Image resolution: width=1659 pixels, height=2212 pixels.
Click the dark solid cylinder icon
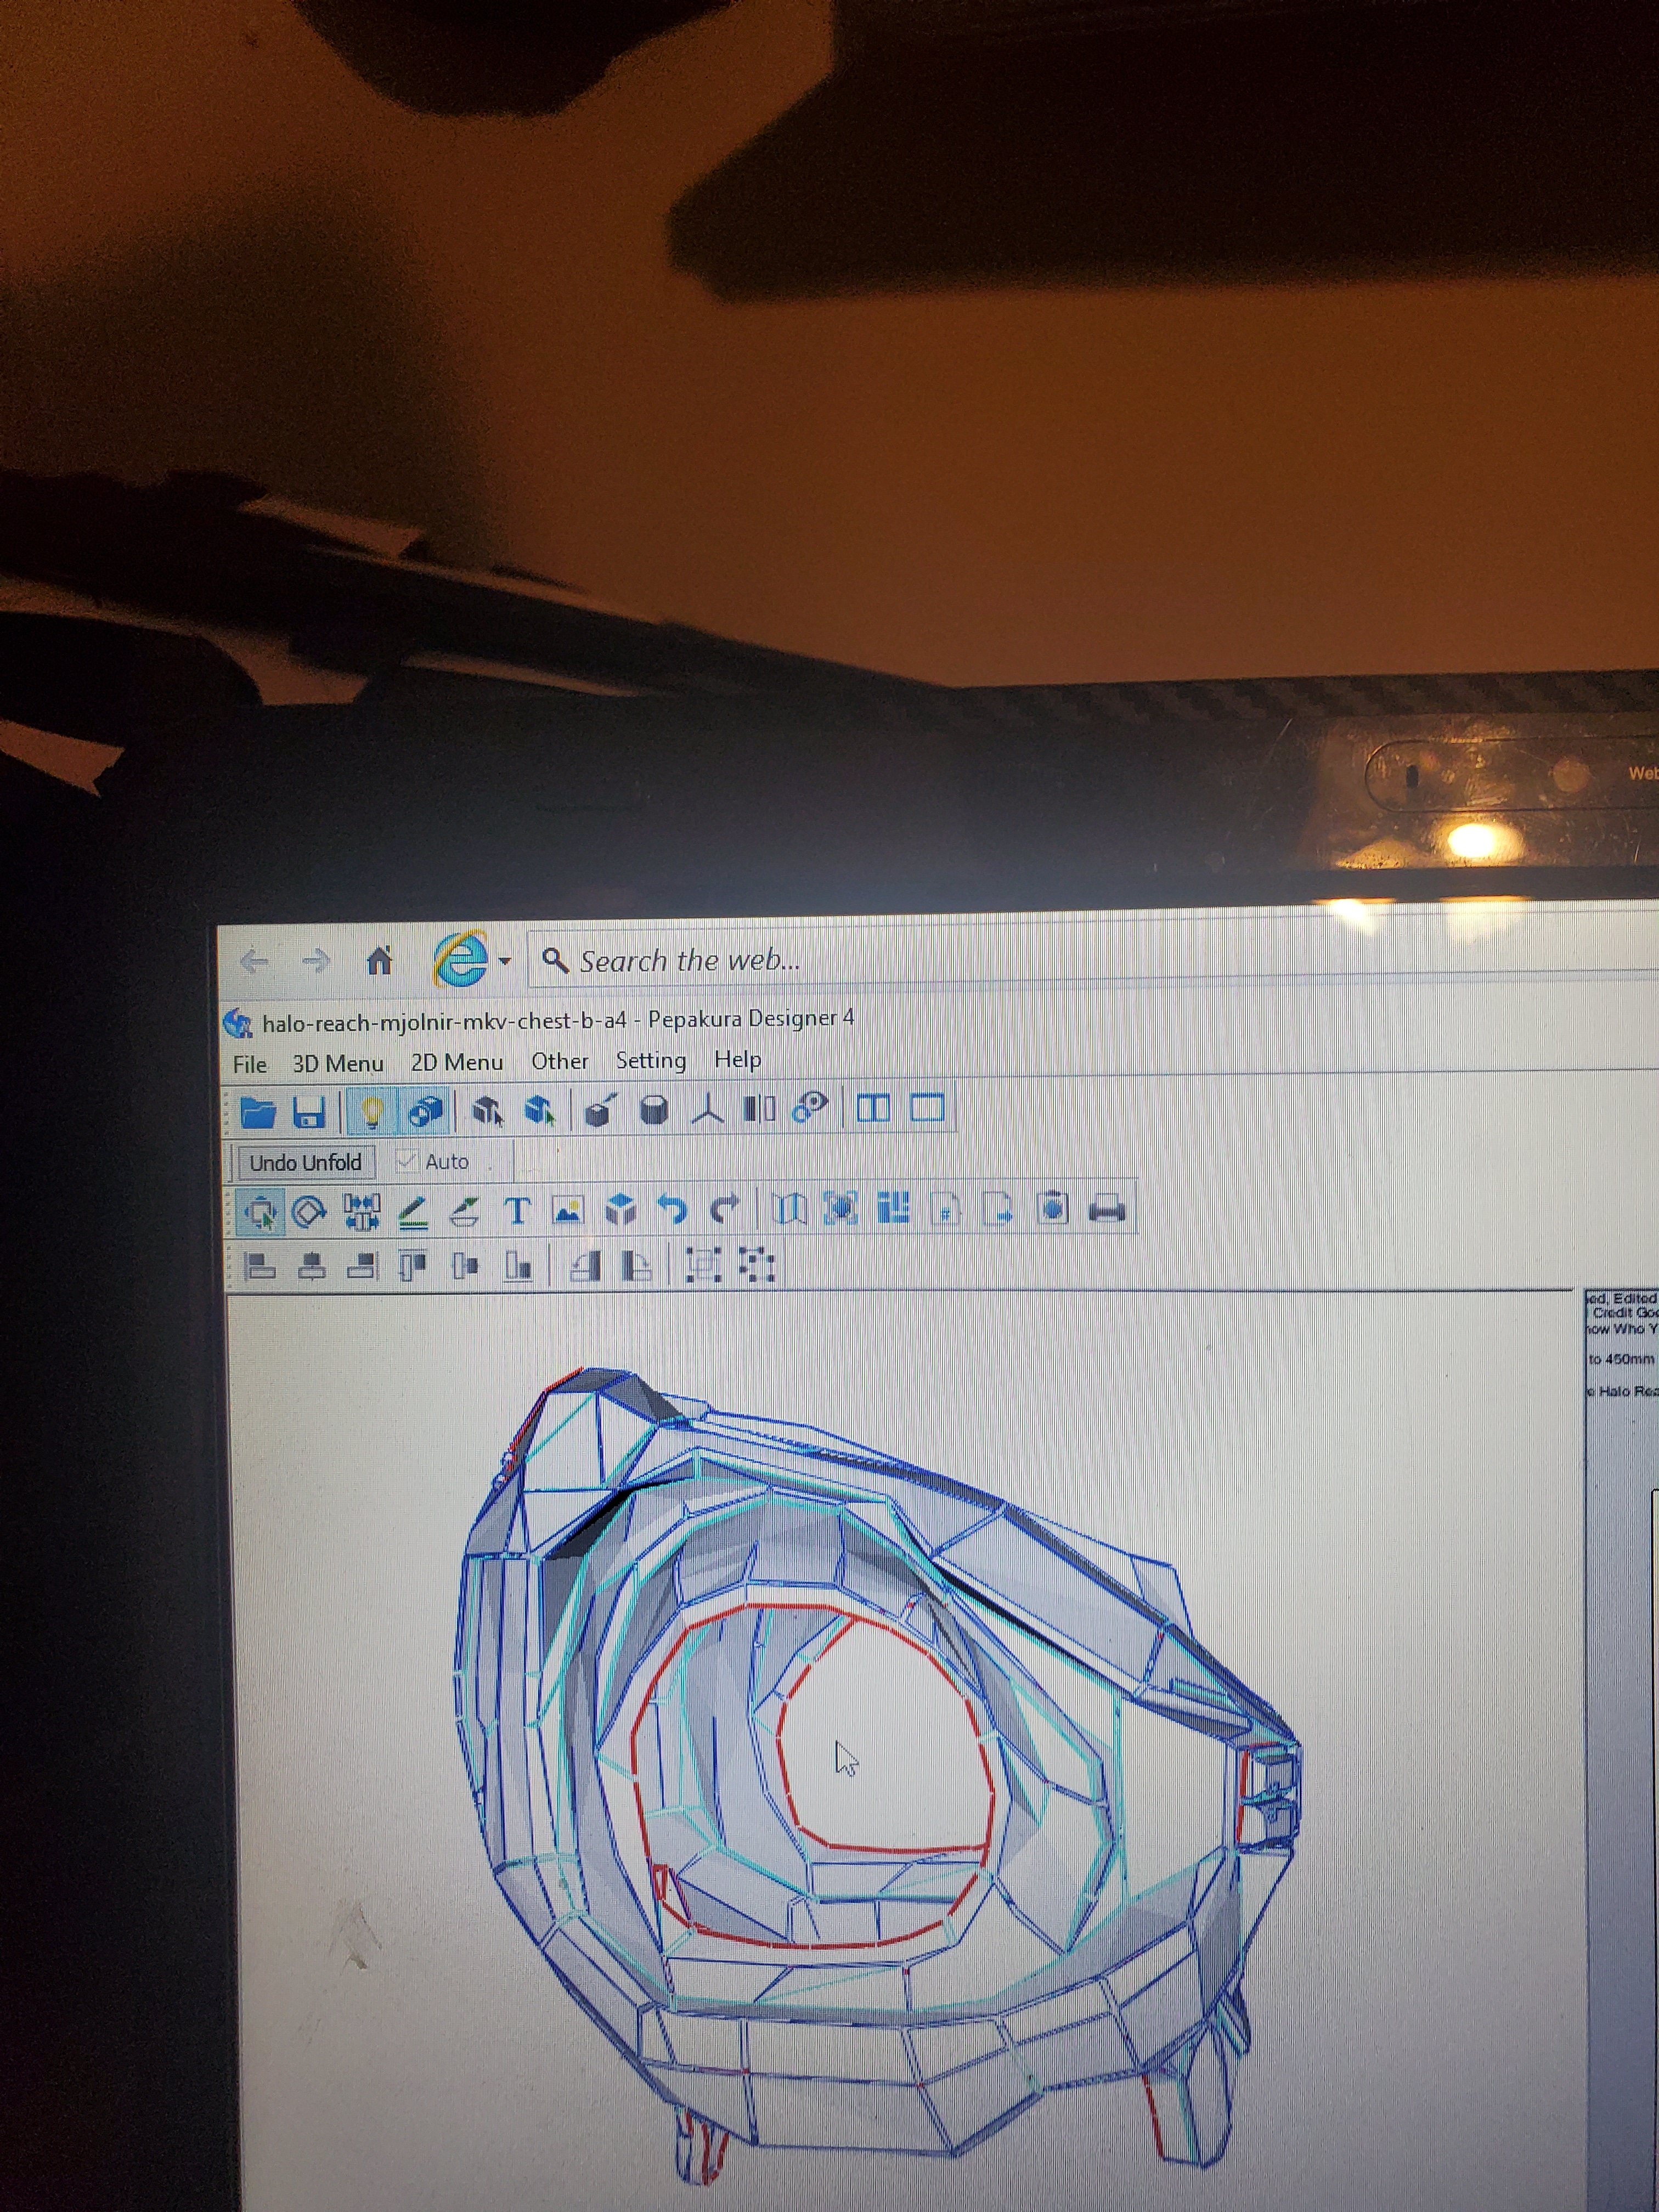[653, 1110]
